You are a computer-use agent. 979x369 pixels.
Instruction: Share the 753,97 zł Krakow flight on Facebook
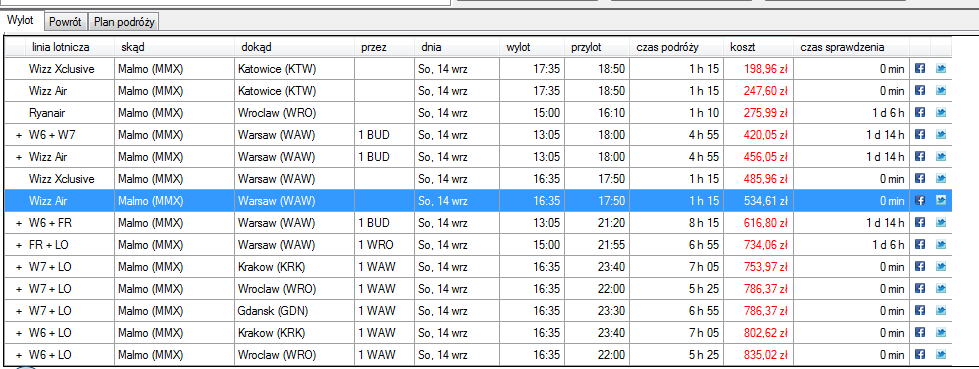[x=919, y=267]
